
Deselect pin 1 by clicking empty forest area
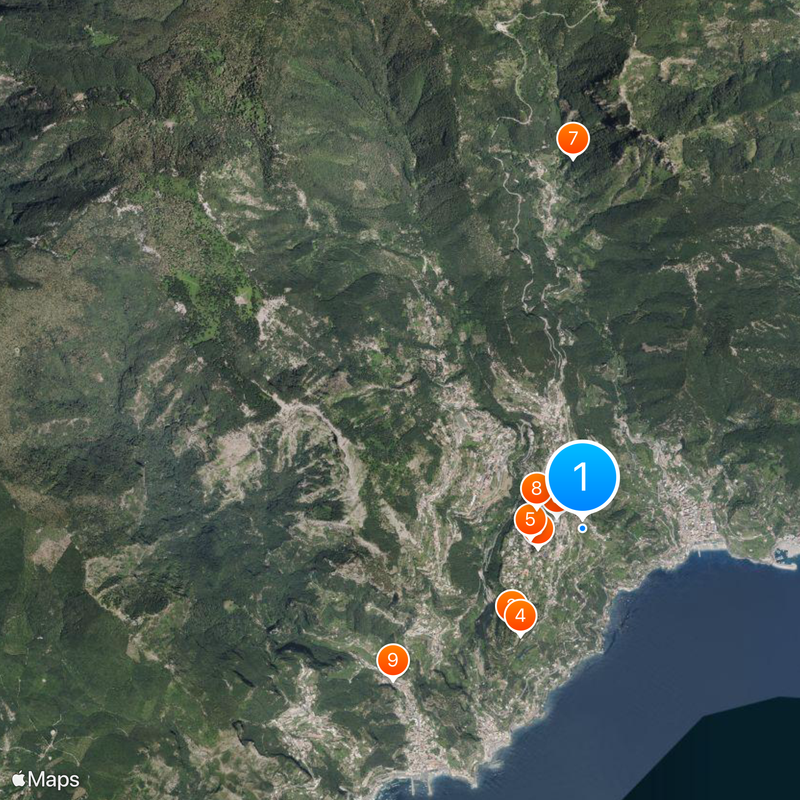tap(200, 250)
